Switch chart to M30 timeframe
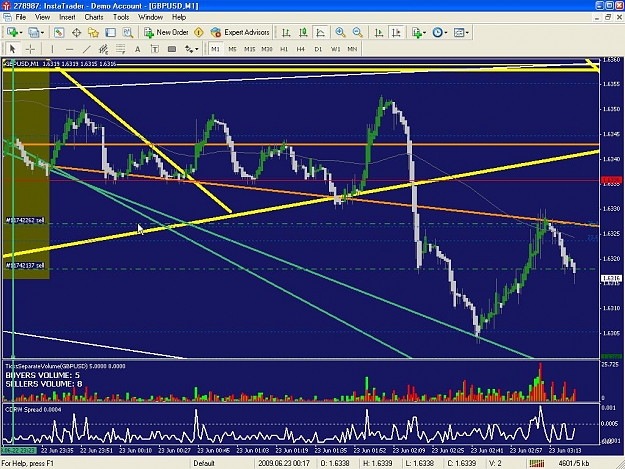The image size is (625, 469). (x=267, y=49)
